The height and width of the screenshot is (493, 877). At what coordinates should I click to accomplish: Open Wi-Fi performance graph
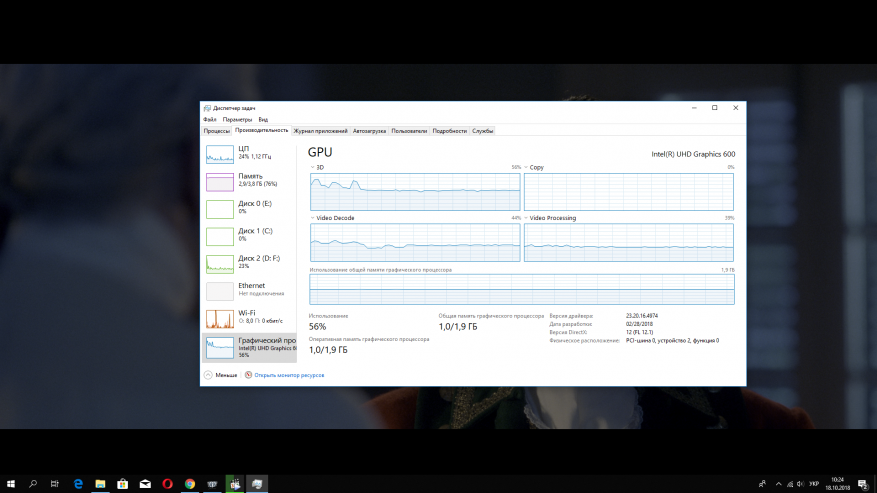point(220,318)
